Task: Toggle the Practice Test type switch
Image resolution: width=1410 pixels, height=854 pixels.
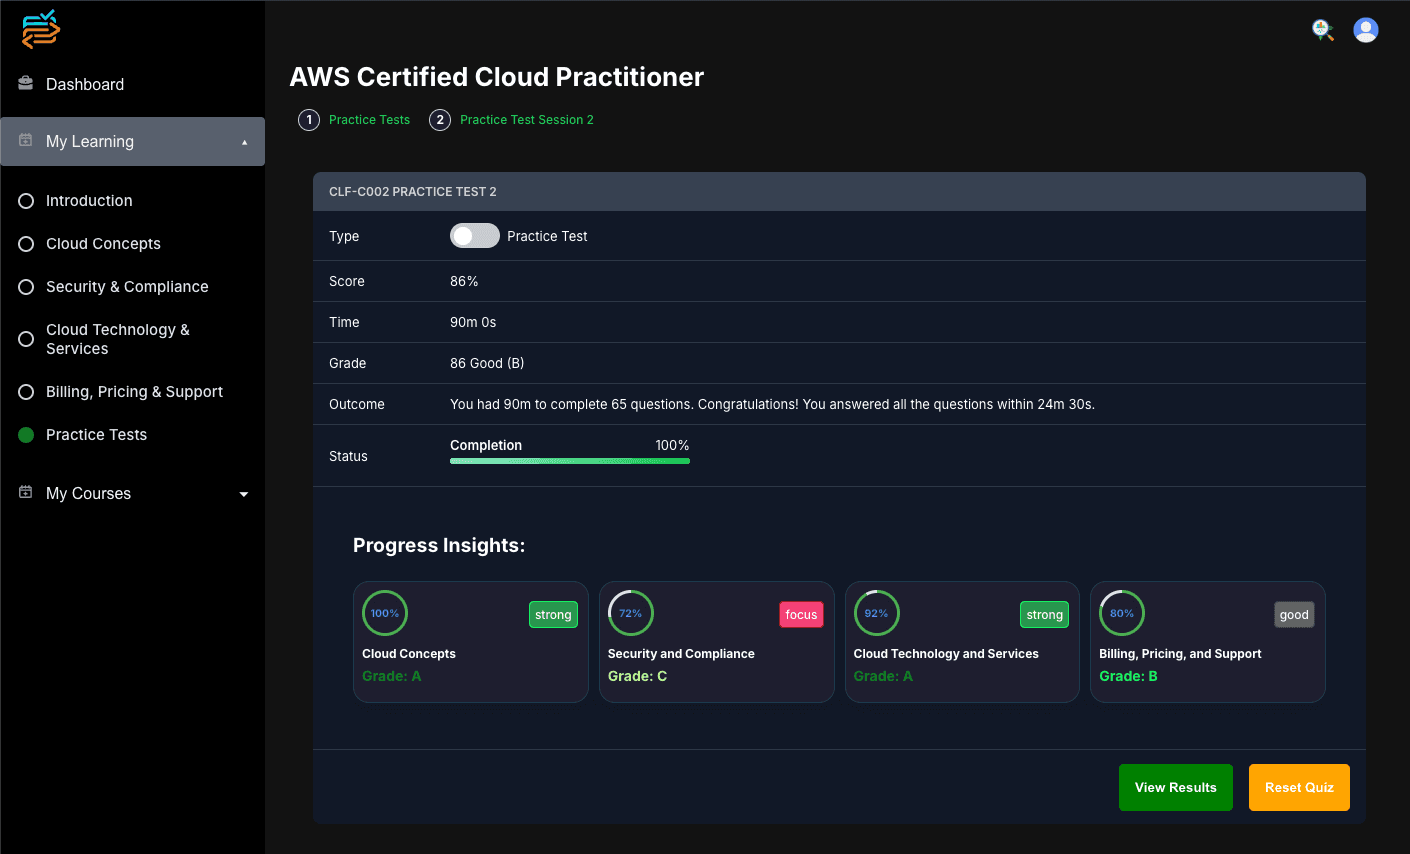Action: 474,236
